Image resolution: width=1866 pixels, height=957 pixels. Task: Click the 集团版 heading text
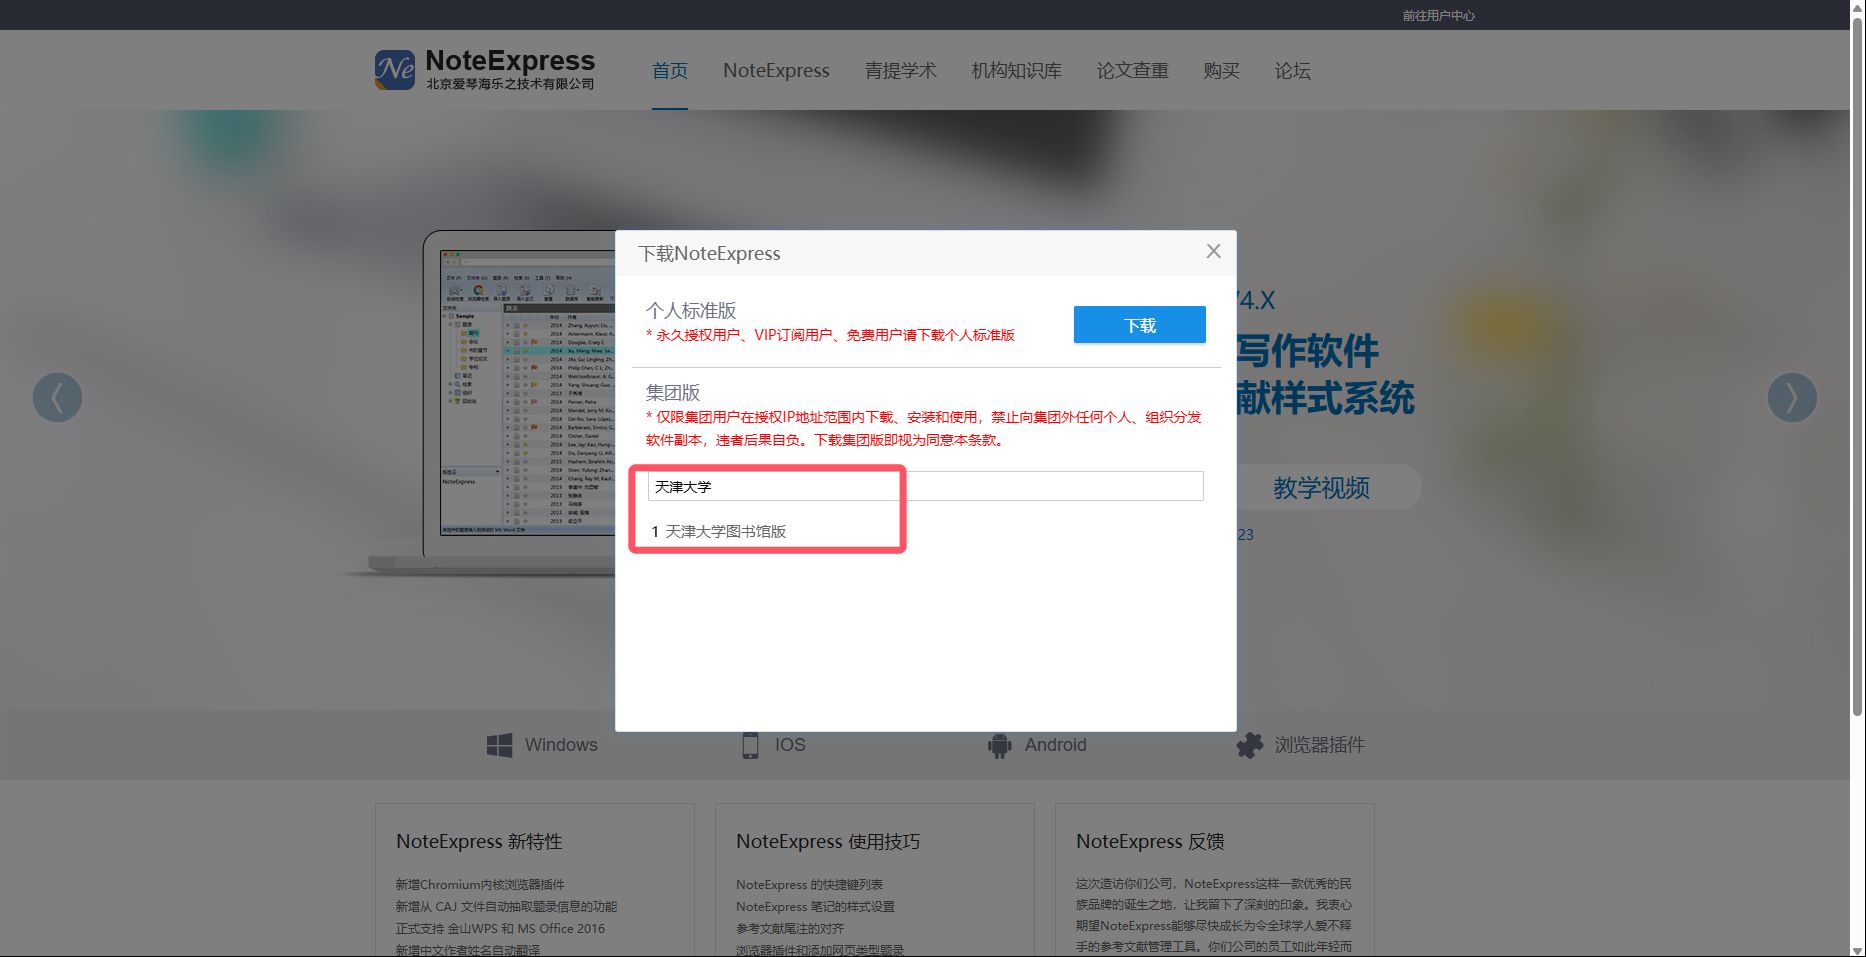click(x=673, y=393)
